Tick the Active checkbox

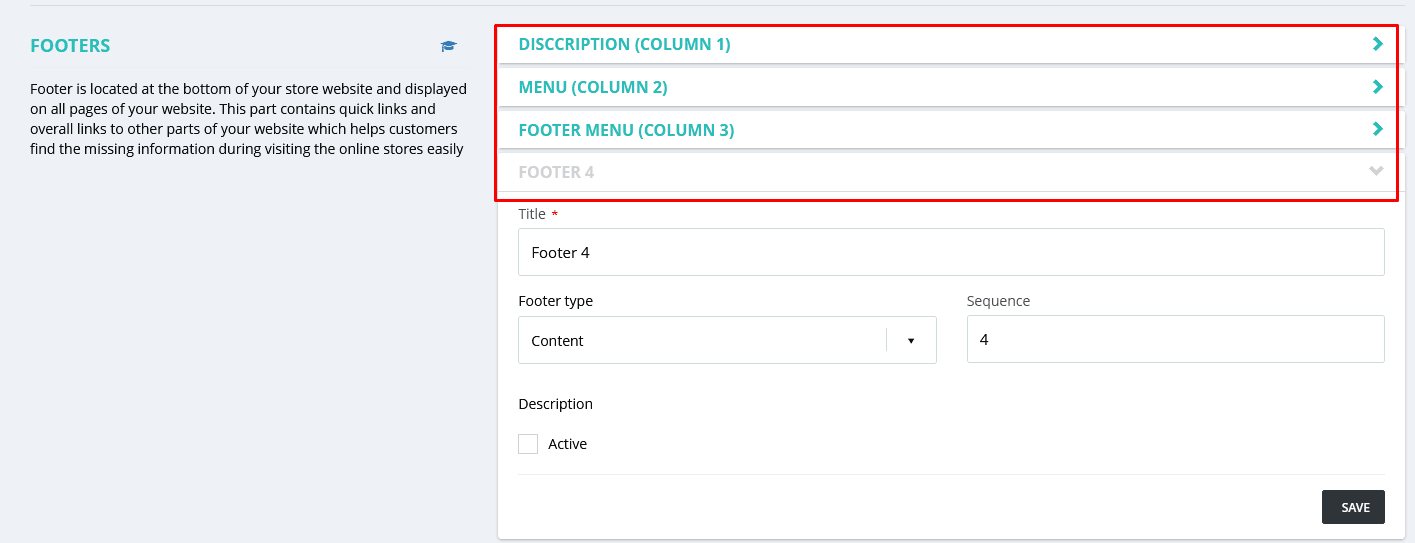pos(528,444)
